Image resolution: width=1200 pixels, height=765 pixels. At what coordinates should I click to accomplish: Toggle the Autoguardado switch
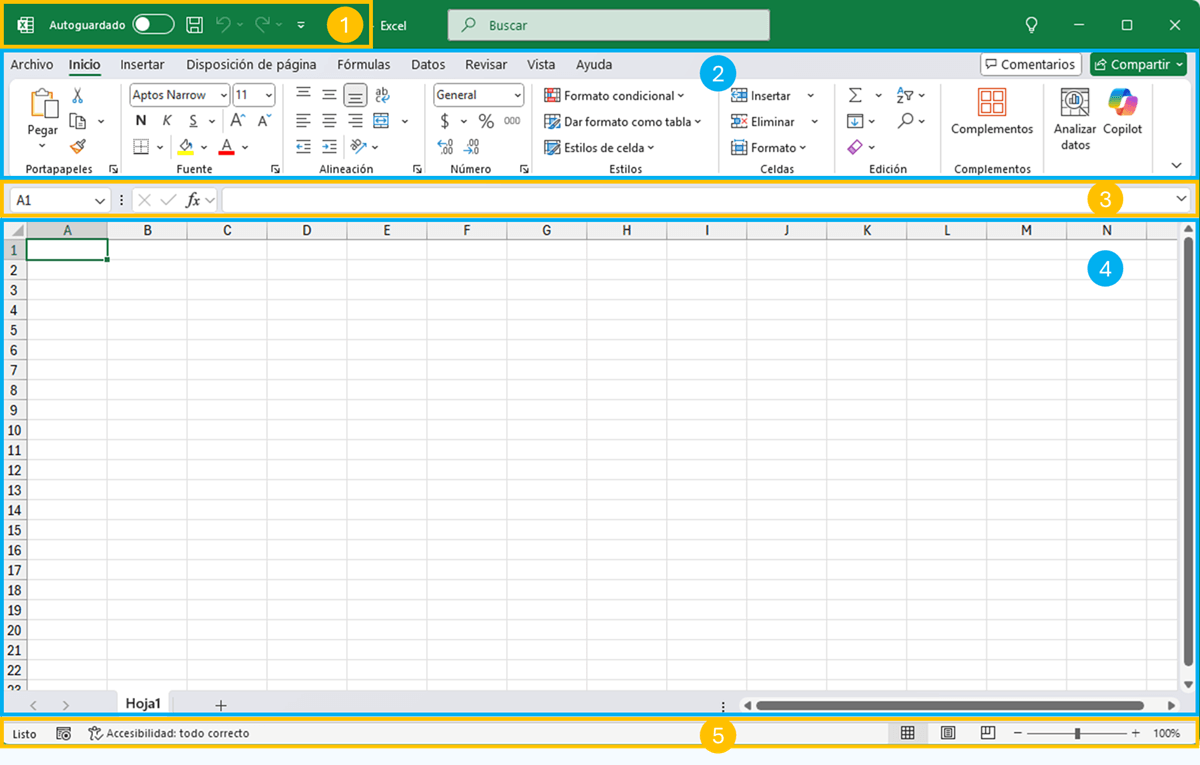153,25
